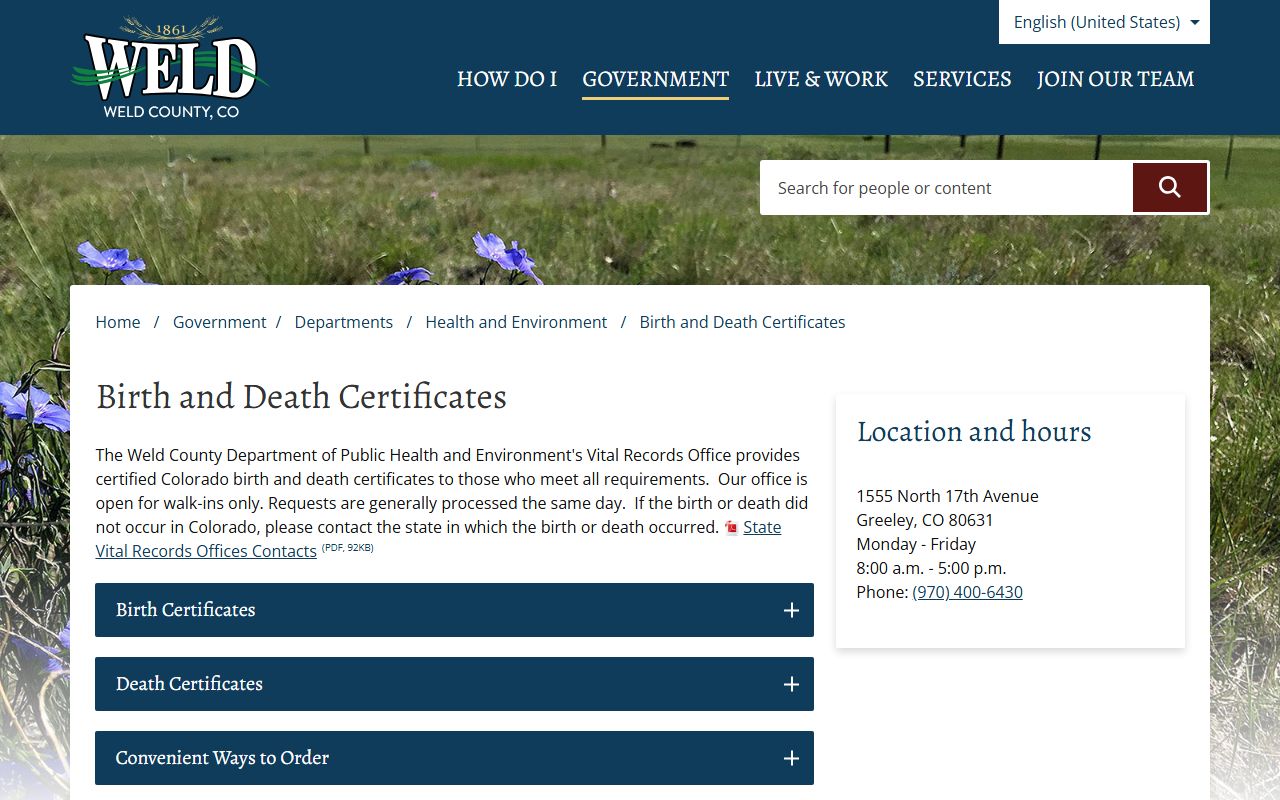Click the down arrow beside English (United States)

click(1194, 22)
